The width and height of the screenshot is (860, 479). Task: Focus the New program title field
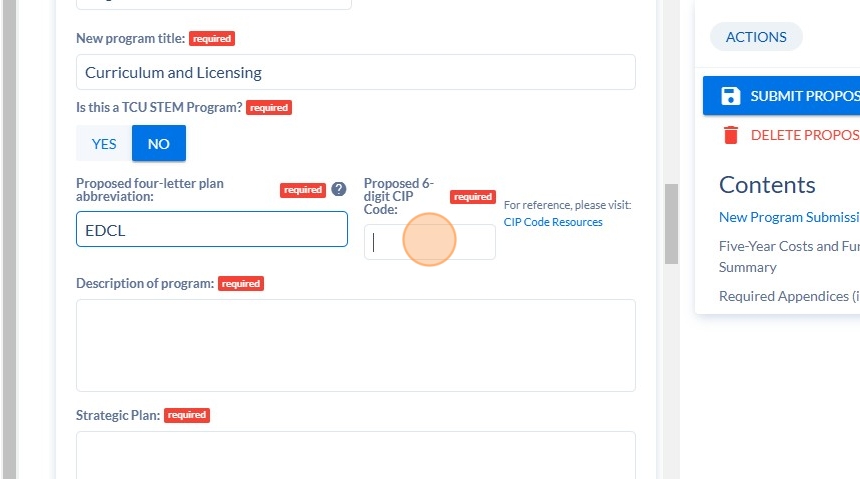pos(355,72)
